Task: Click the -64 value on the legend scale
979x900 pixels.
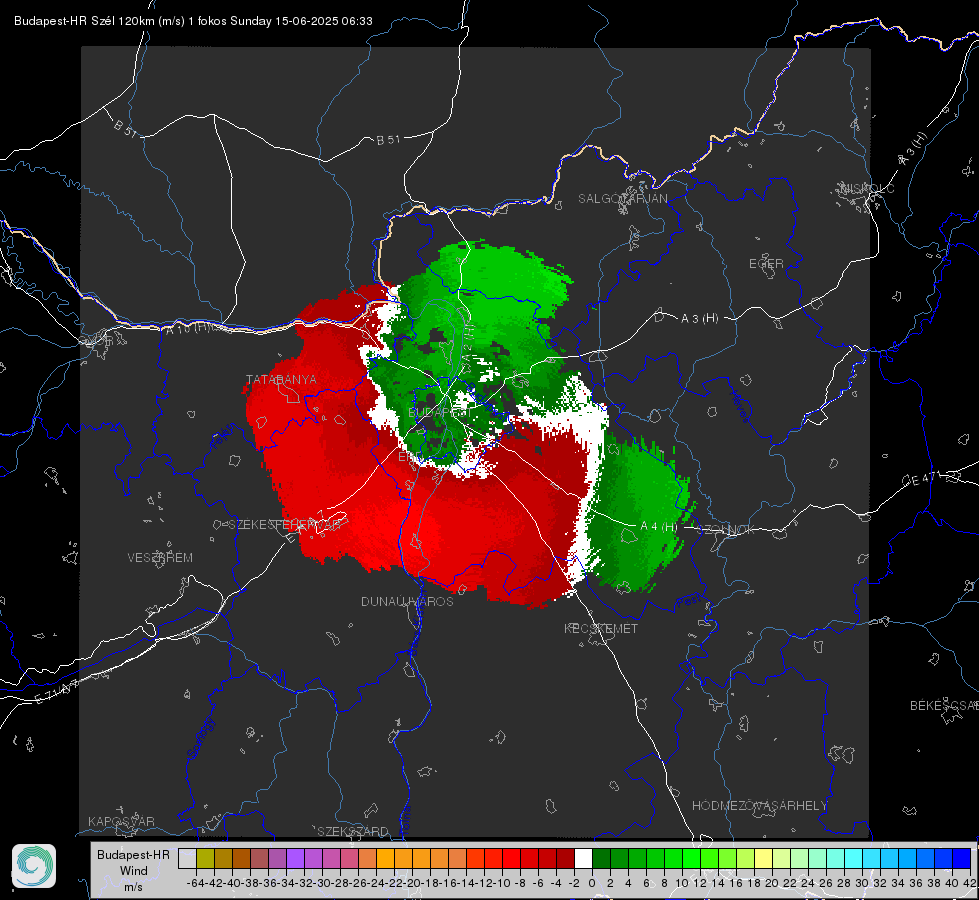Action: [195, 883]
